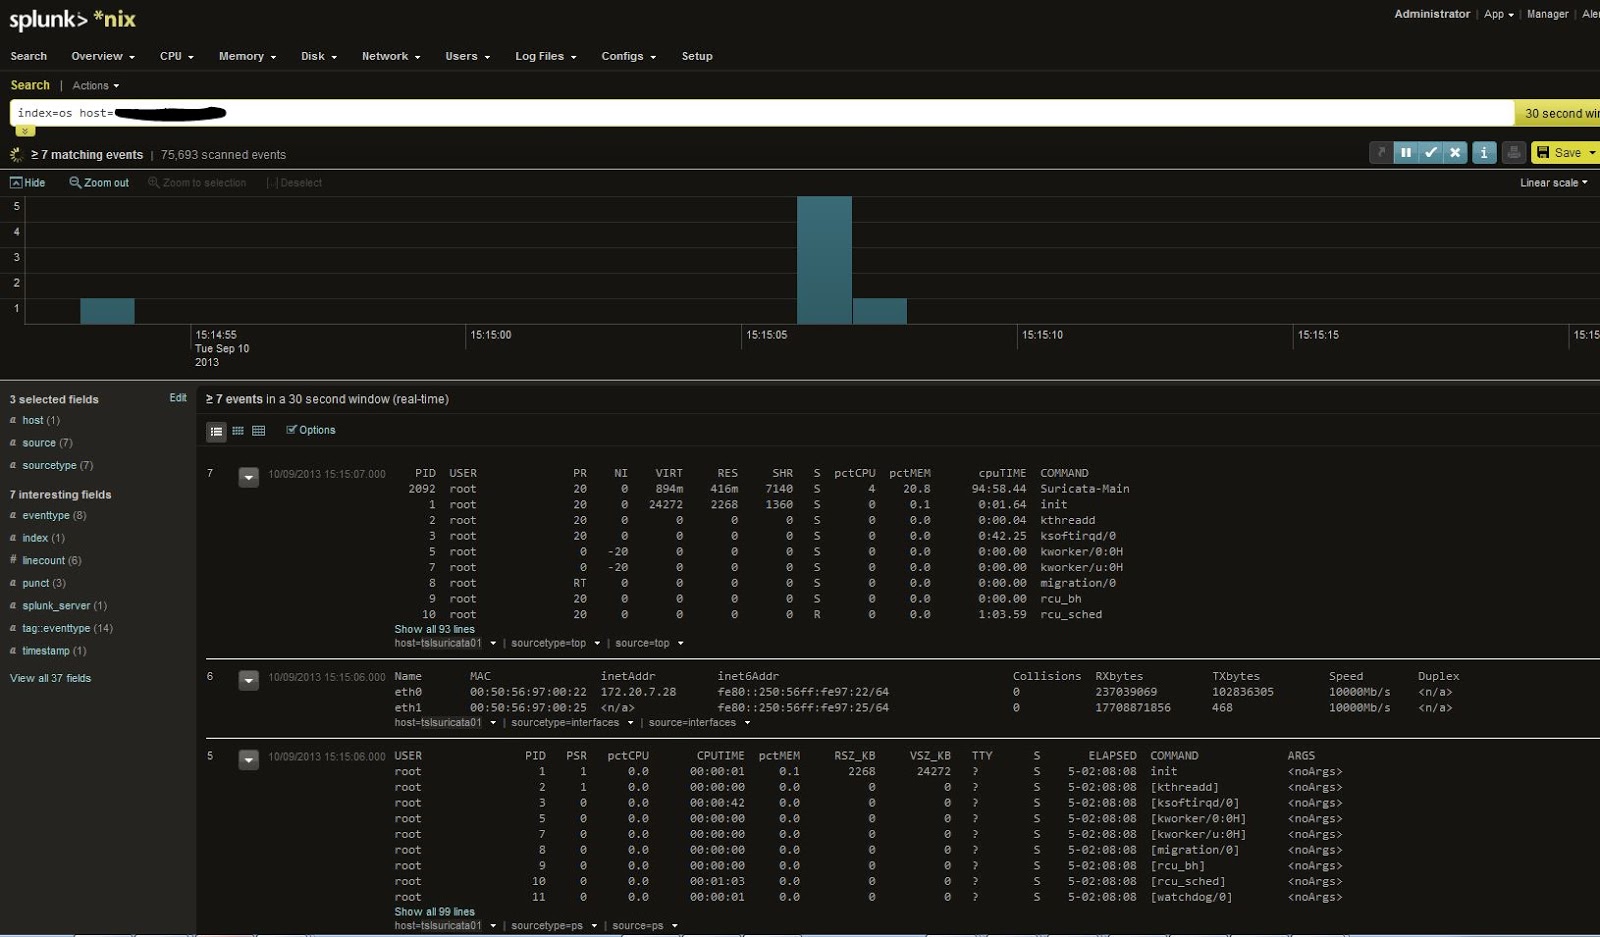Select the list view toggle

(217, 430)
